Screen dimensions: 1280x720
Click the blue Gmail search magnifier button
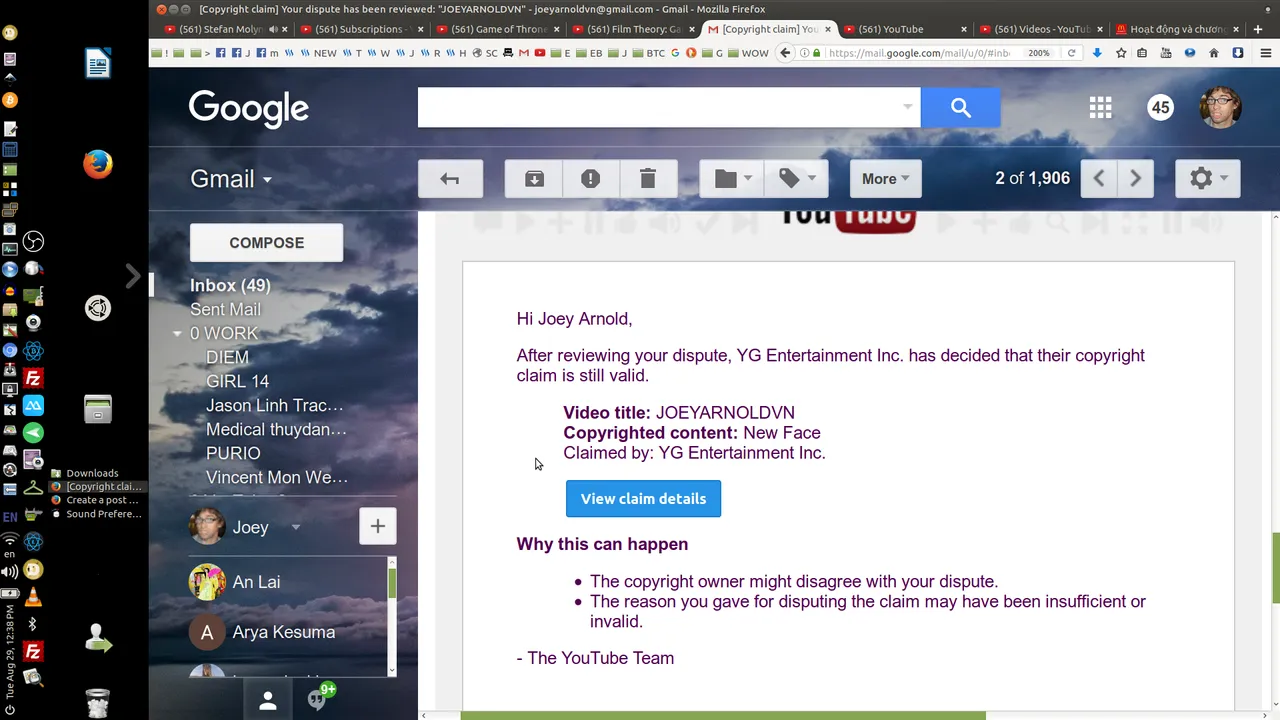pyautogui.click(x=960, y=108)
